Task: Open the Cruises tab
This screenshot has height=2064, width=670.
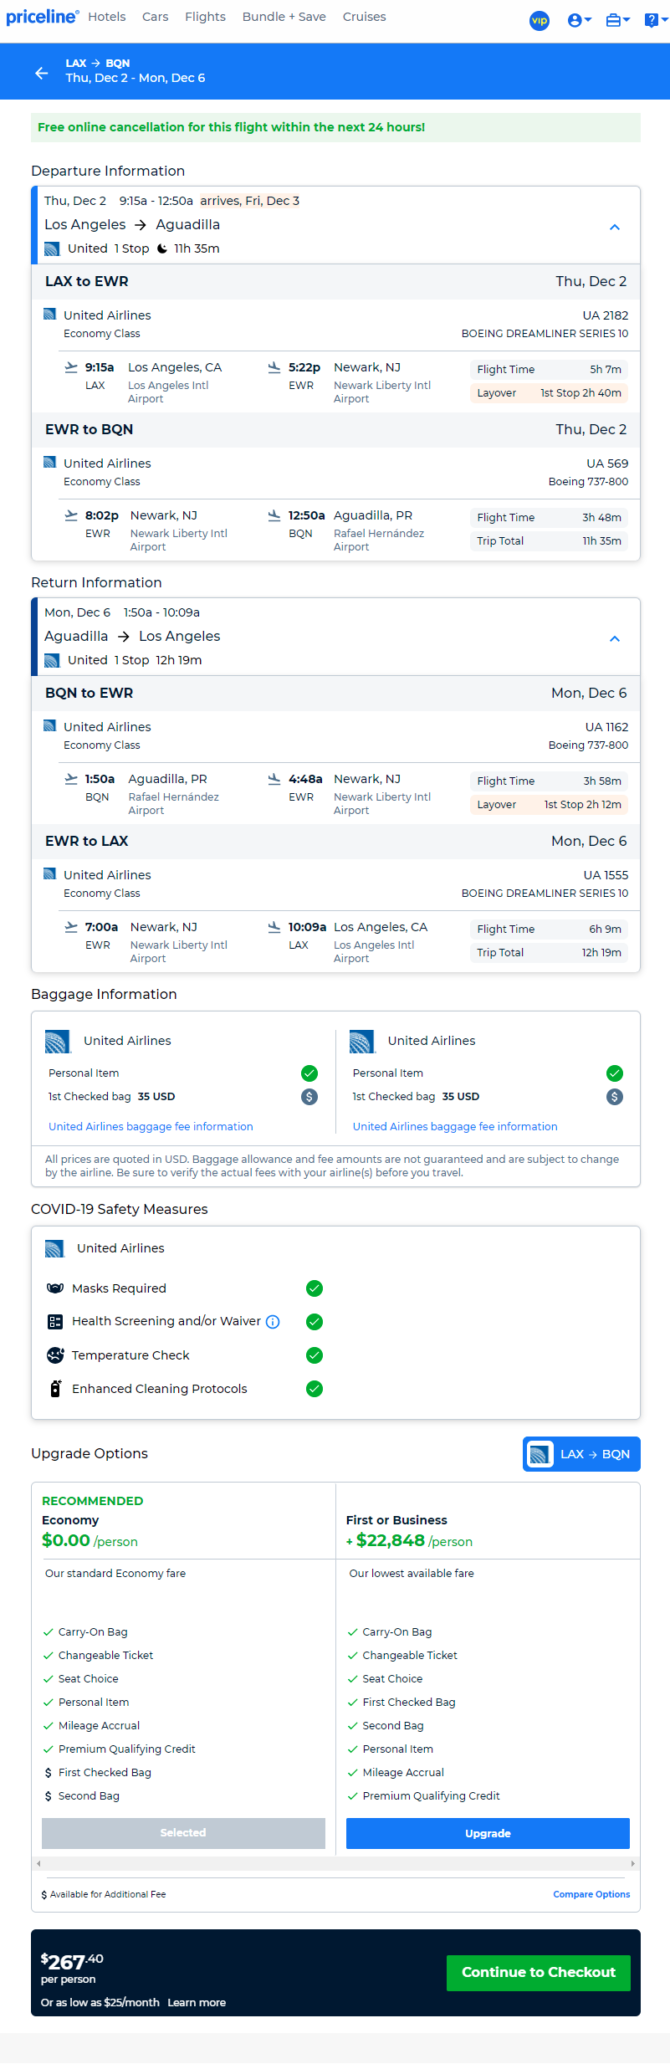Action: [364, 17]
